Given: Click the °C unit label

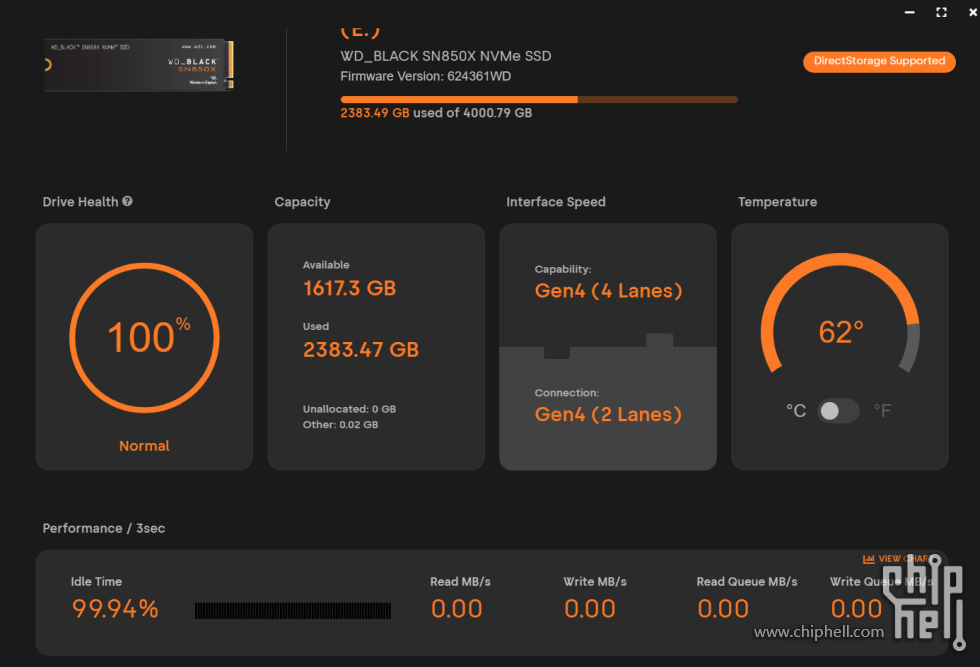Looking at the screenshot, I should [796, 411].
